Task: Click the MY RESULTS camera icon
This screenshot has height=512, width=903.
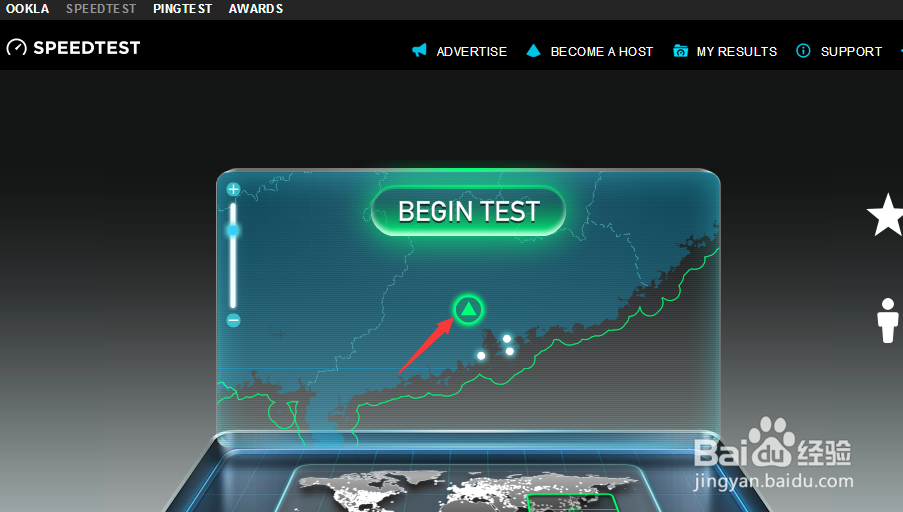Action: click(680, 51)
